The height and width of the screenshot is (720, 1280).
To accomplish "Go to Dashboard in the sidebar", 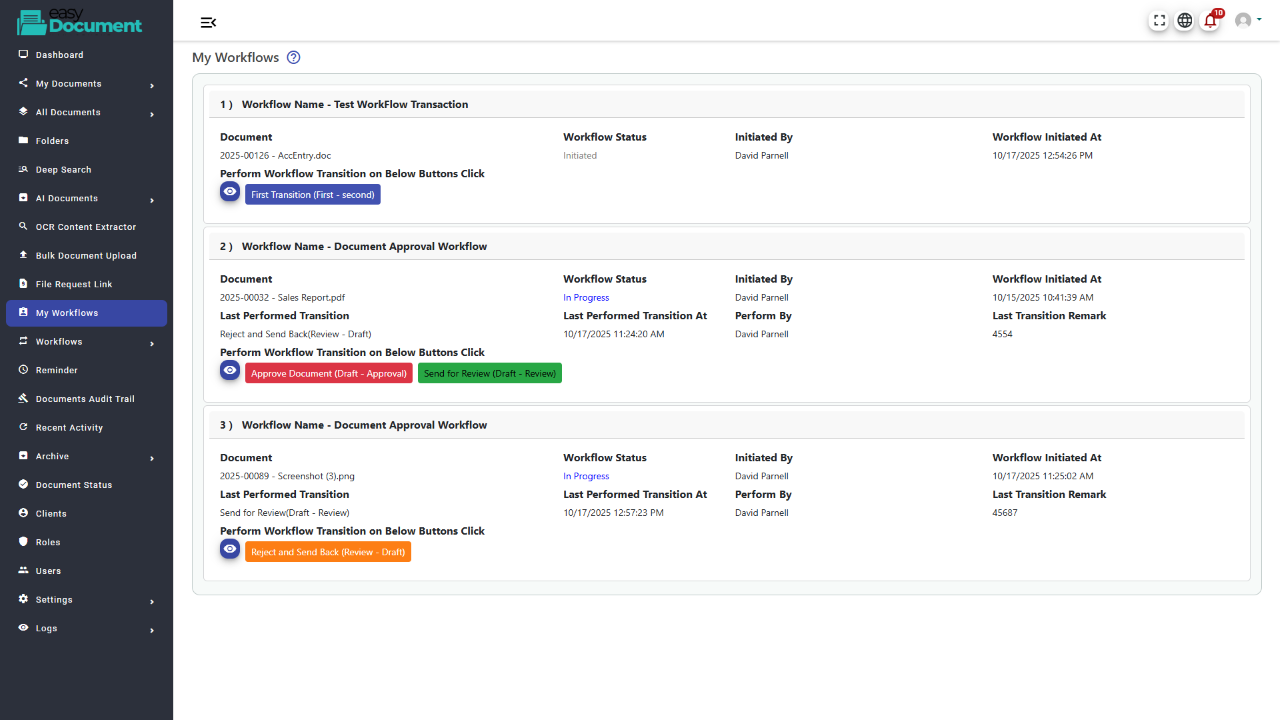I will point(59,55).
